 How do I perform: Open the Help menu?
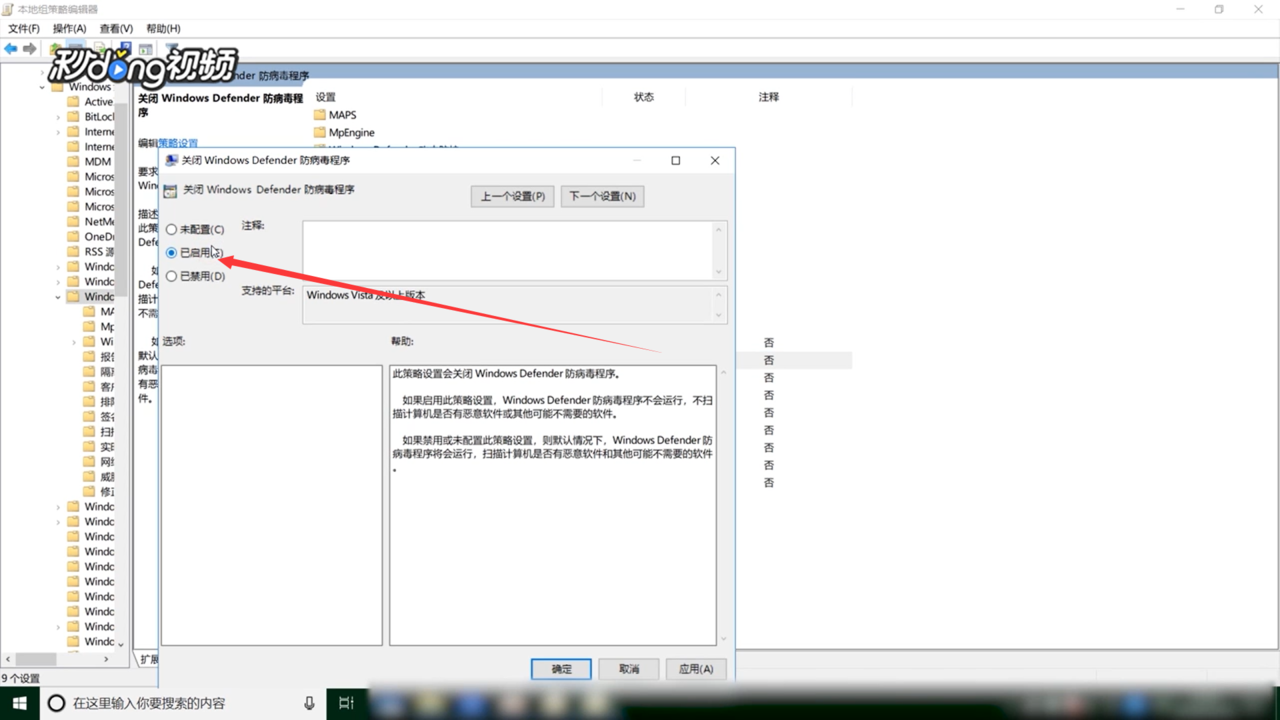163,29
